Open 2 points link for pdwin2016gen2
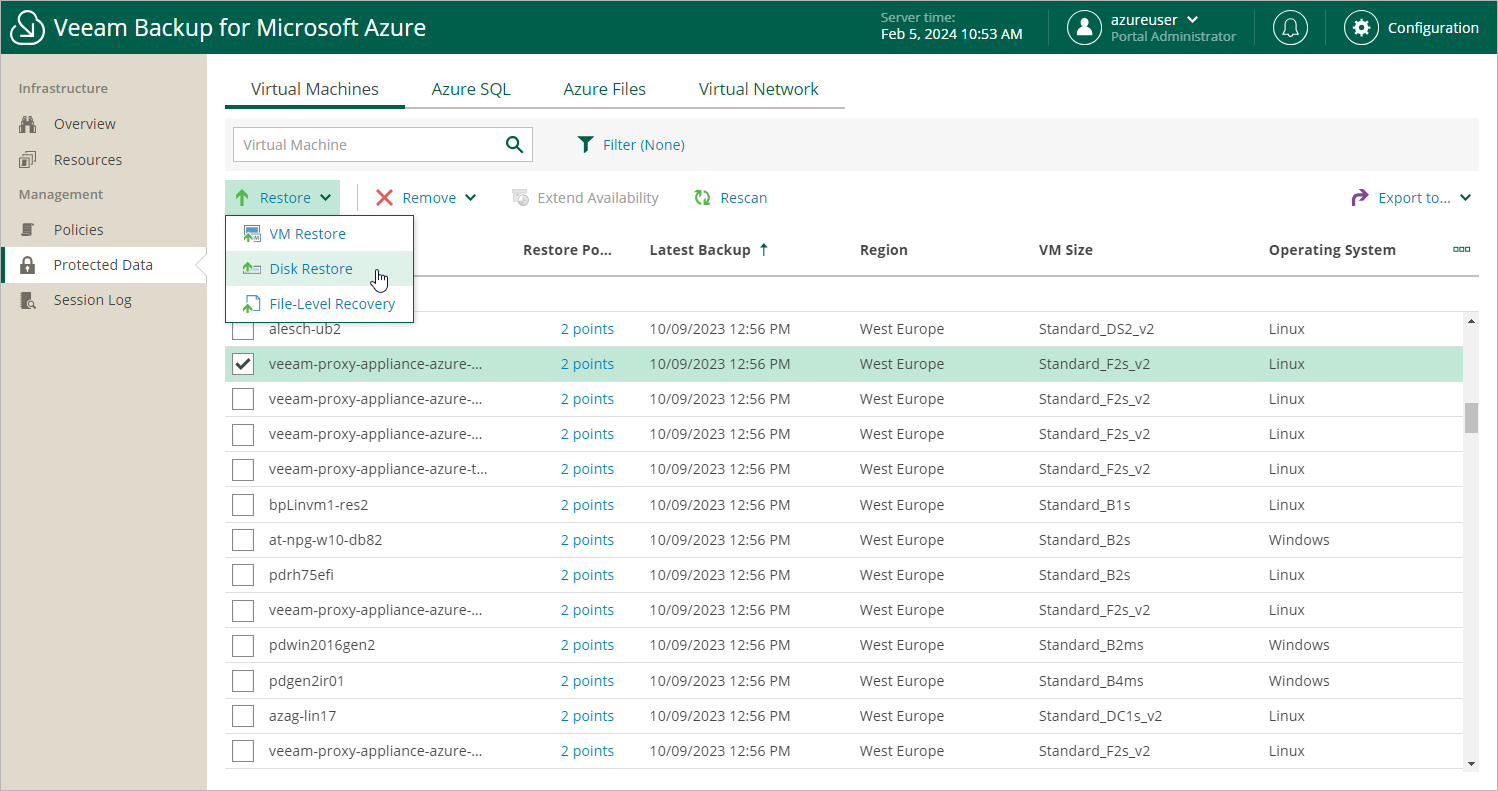Viewport: 1498px width, 791px height. coord(587,645)
